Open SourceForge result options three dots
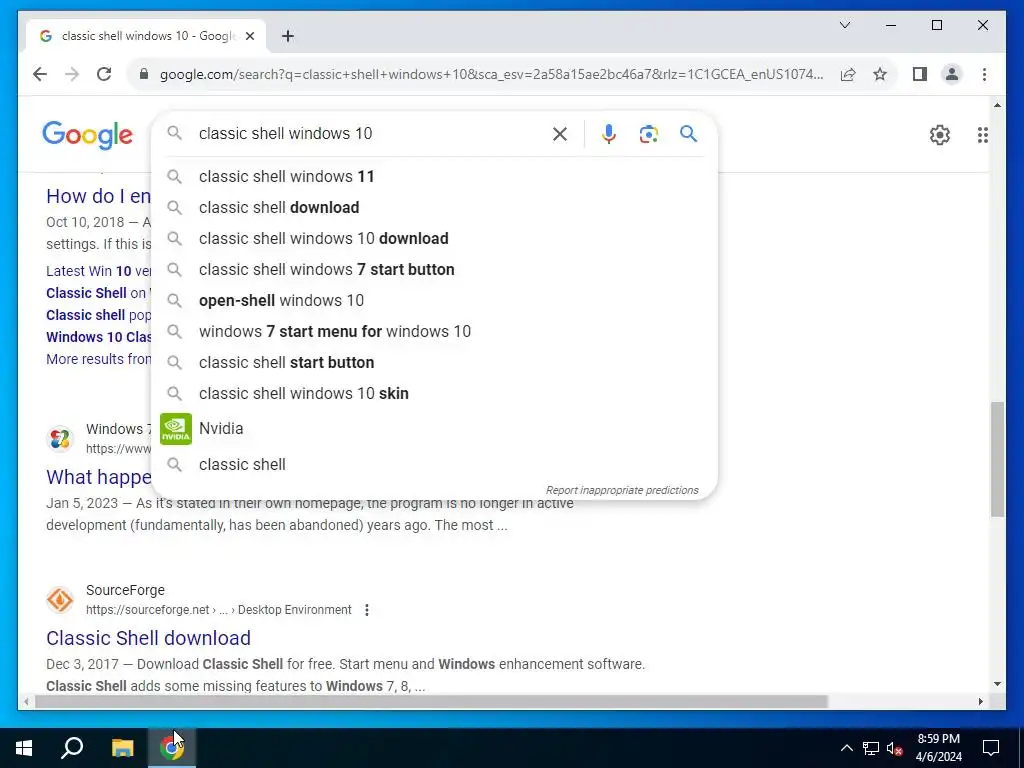 point(367,610)
